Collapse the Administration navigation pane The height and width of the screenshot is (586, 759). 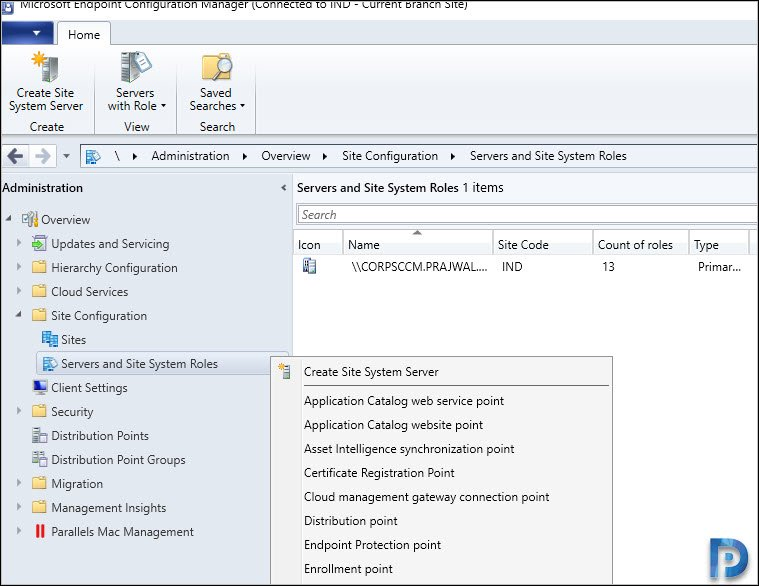[x=284, y=188]
